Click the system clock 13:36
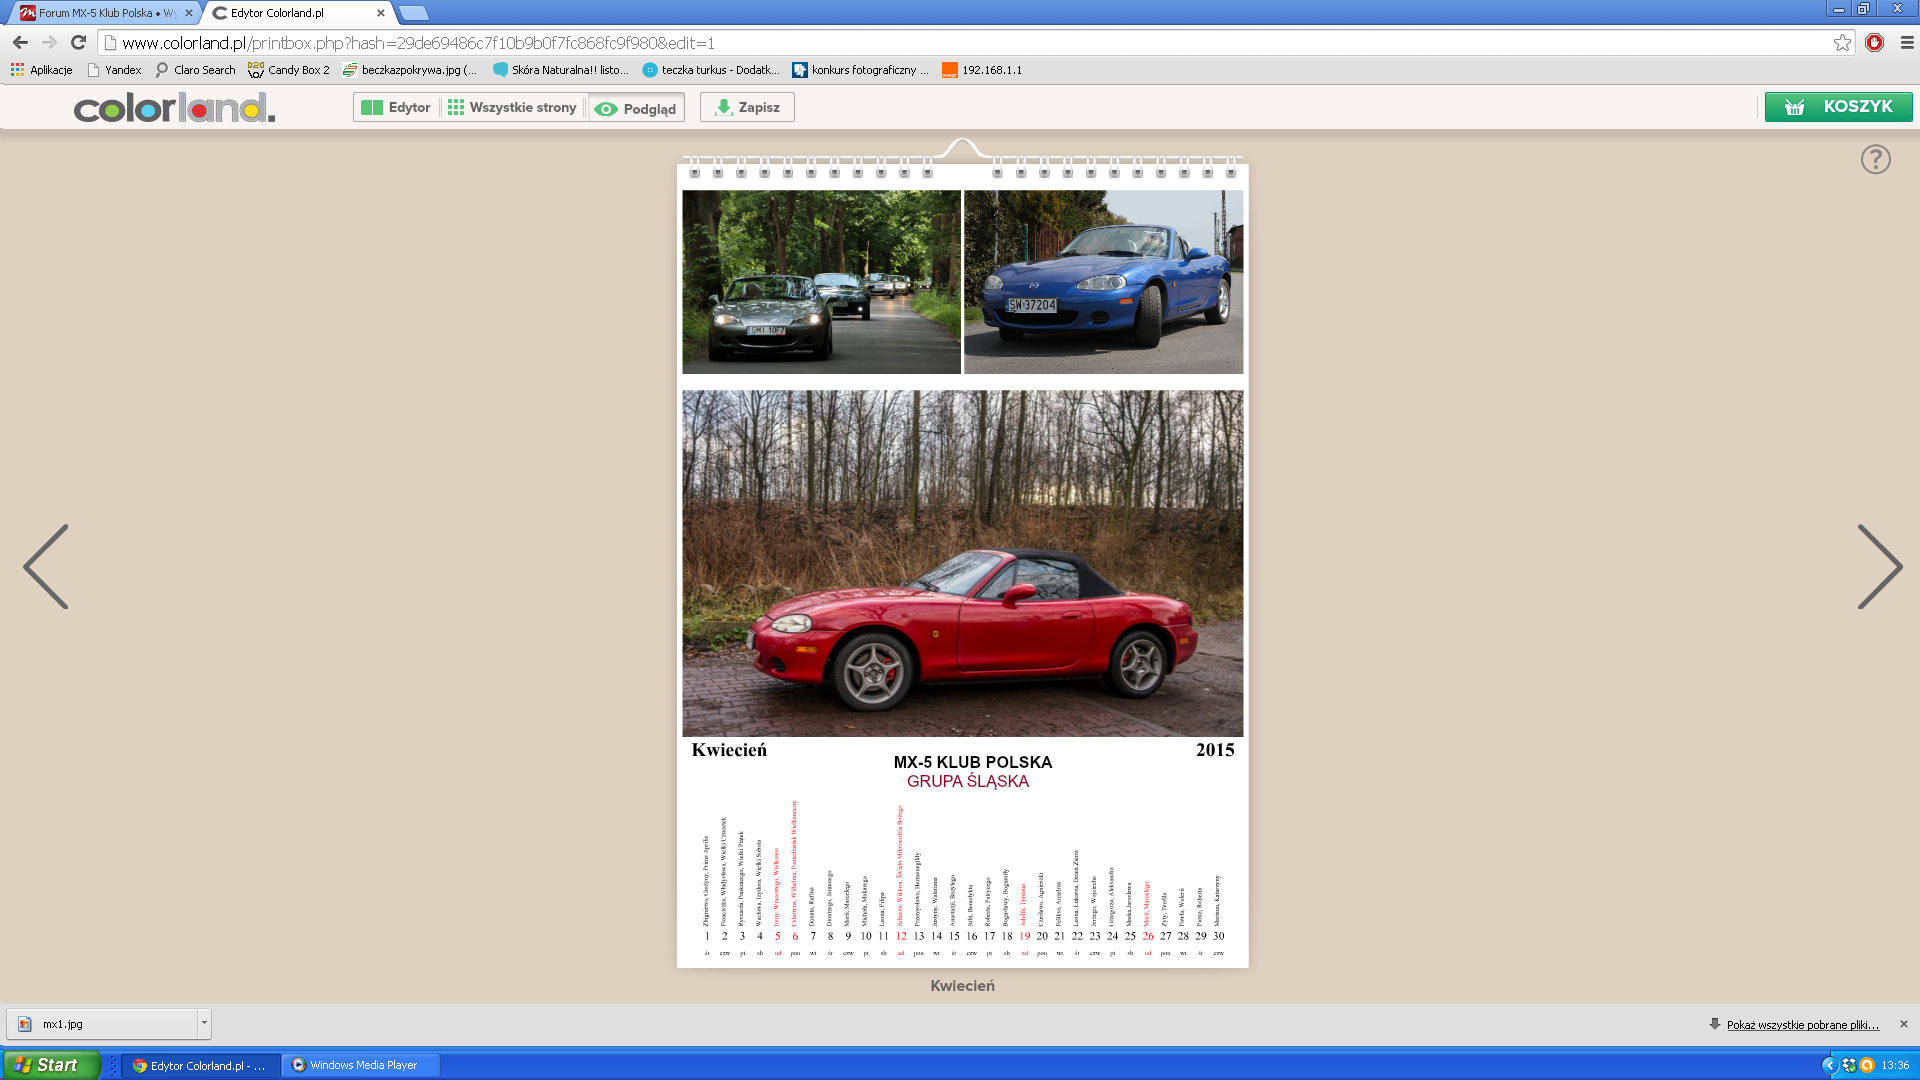 (x=1895, y=1065)
